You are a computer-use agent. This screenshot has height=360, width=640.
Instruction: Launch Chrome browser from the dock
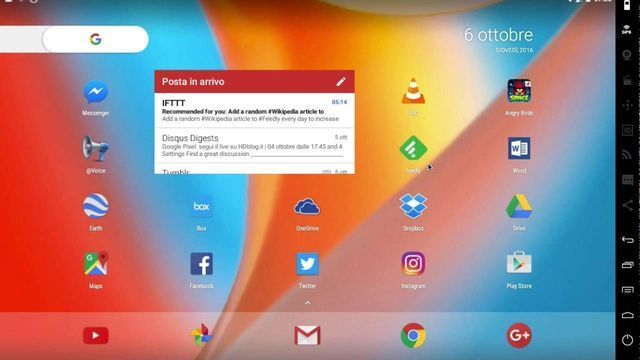click(x=413, y=336)
